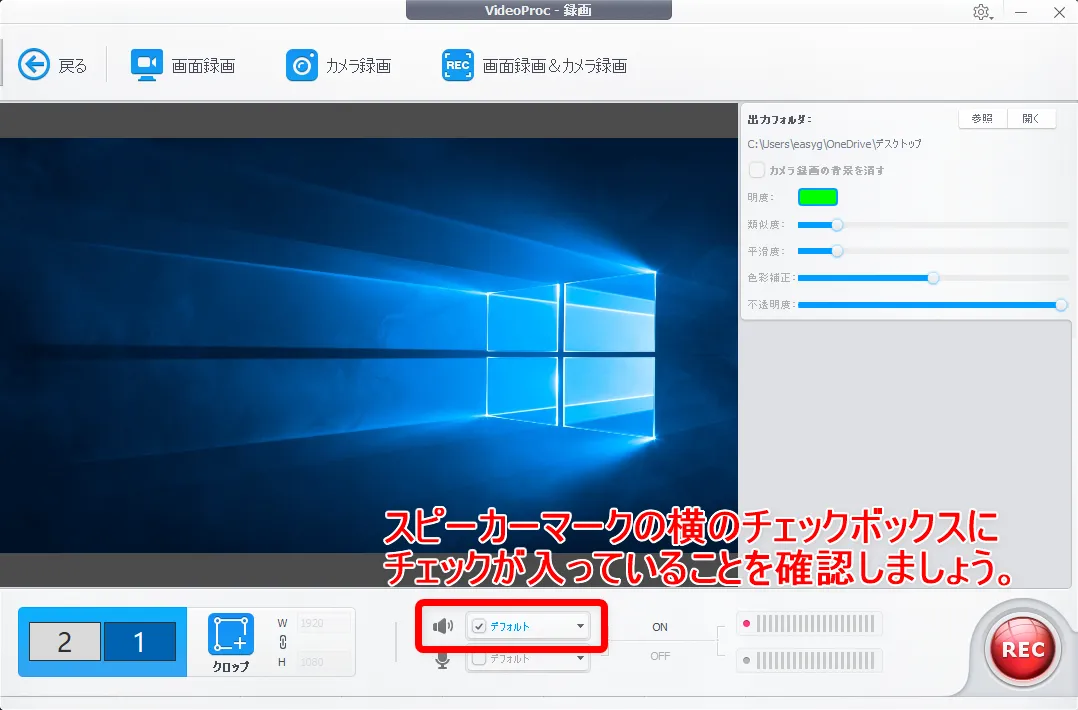Screen dimensions: 1078x710
Task: Expand the speaker device dropdown arrow
Action: coord(580,626)
